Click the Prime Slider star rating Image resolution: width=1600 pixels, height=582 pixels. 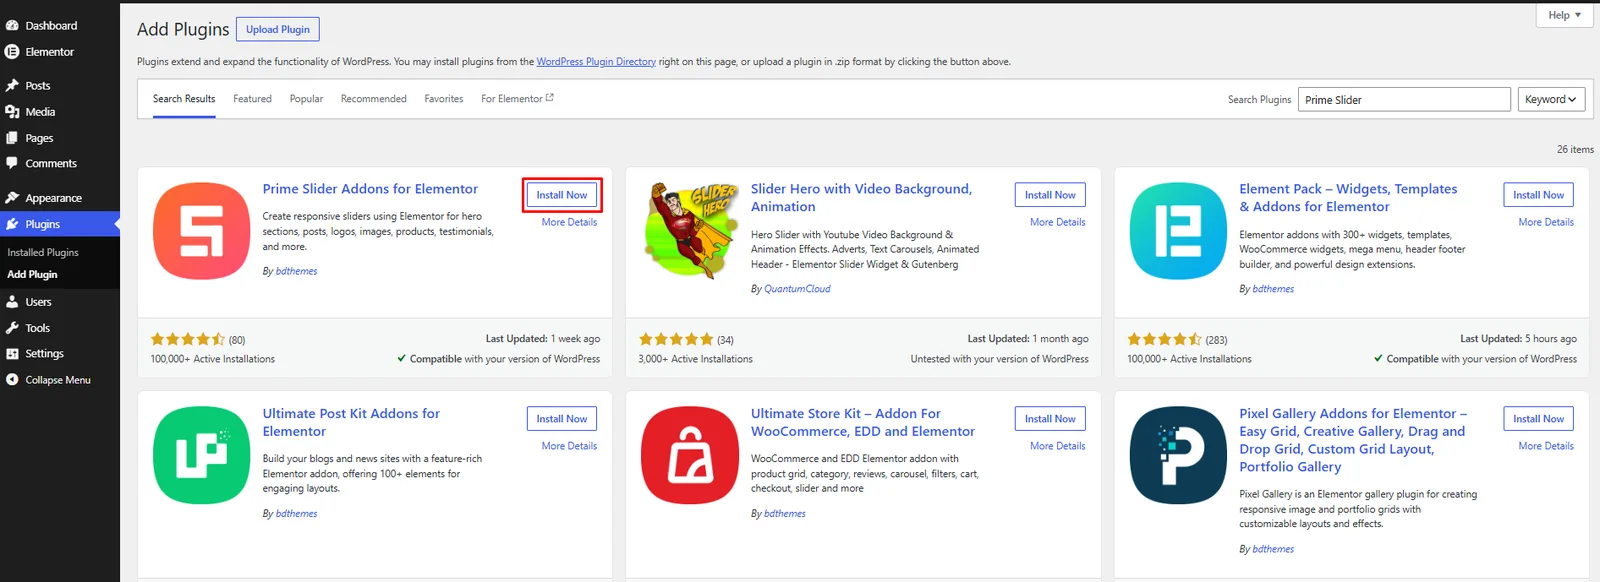[x=188, y=340]
